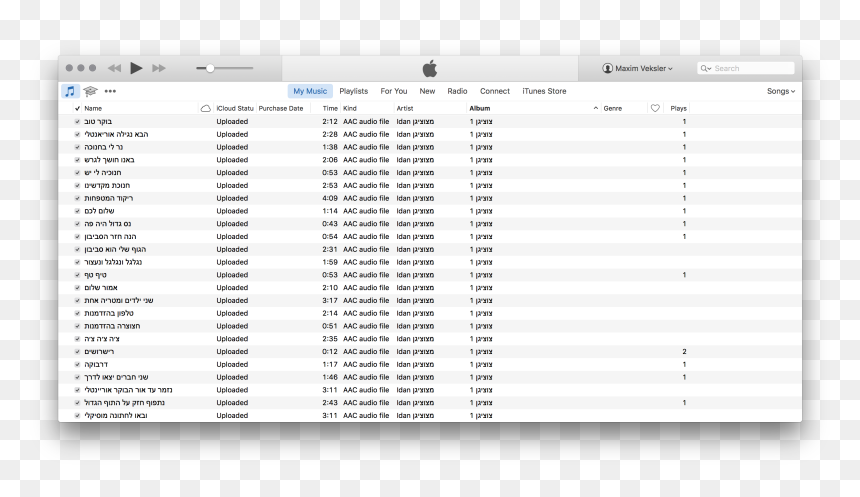Sort by the Time column header
The image size is (860, 497).
click(330, 109)
